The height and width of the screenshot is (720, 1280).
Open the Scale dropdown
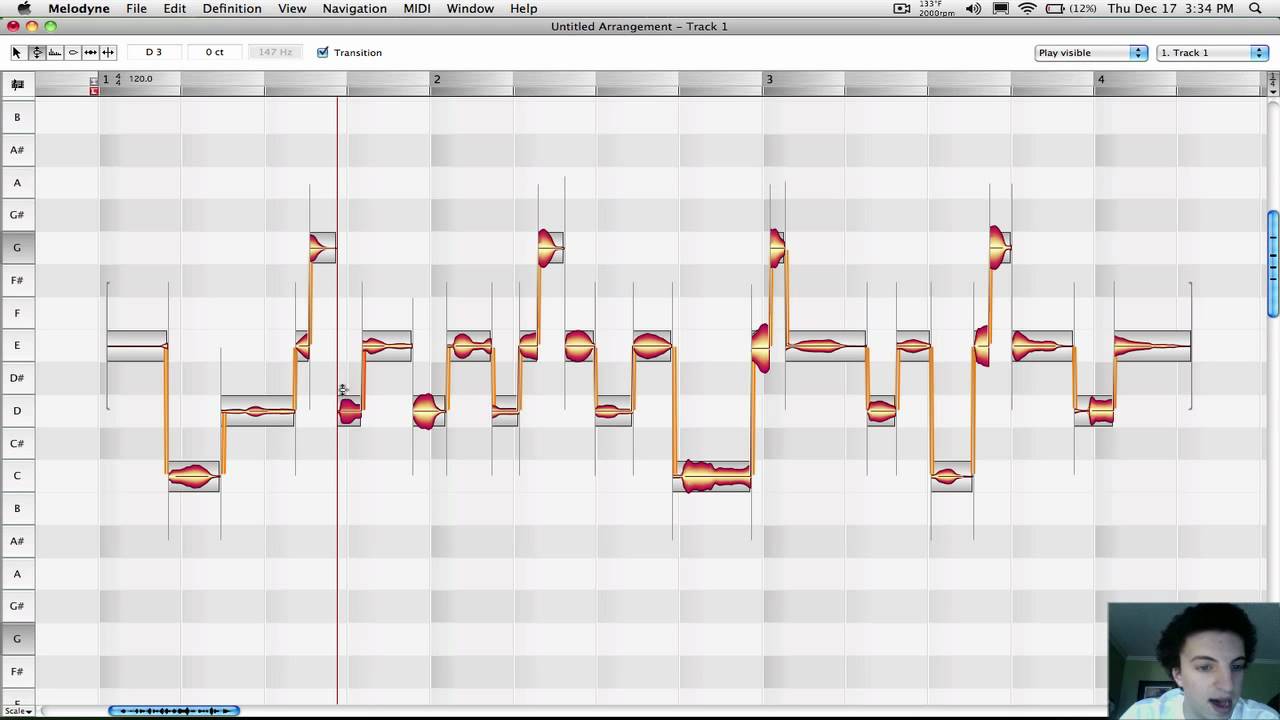[x=17, y=711]
